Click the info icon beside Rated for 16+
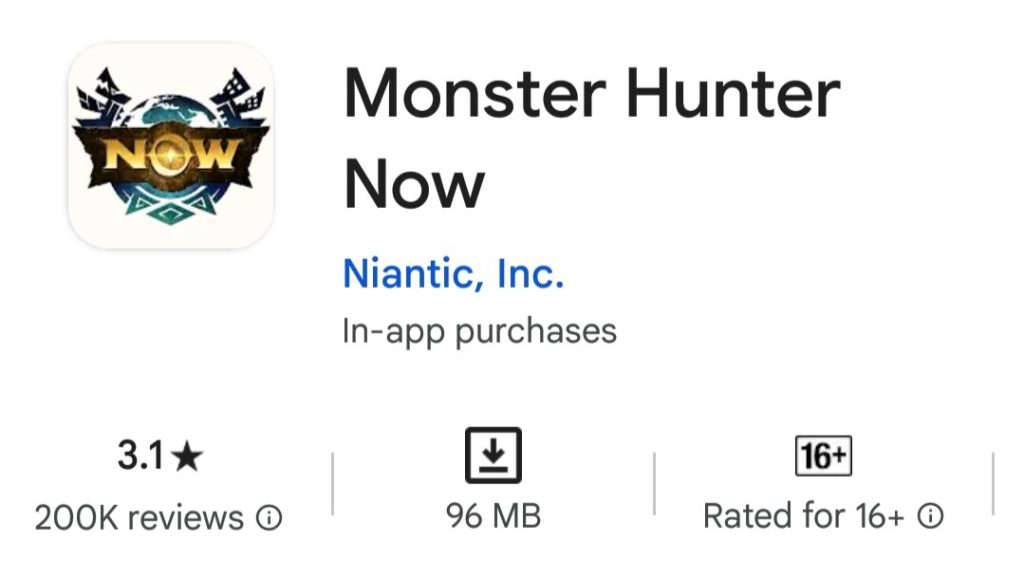This screenshot has height=579, width=1024. click(930, 516)
